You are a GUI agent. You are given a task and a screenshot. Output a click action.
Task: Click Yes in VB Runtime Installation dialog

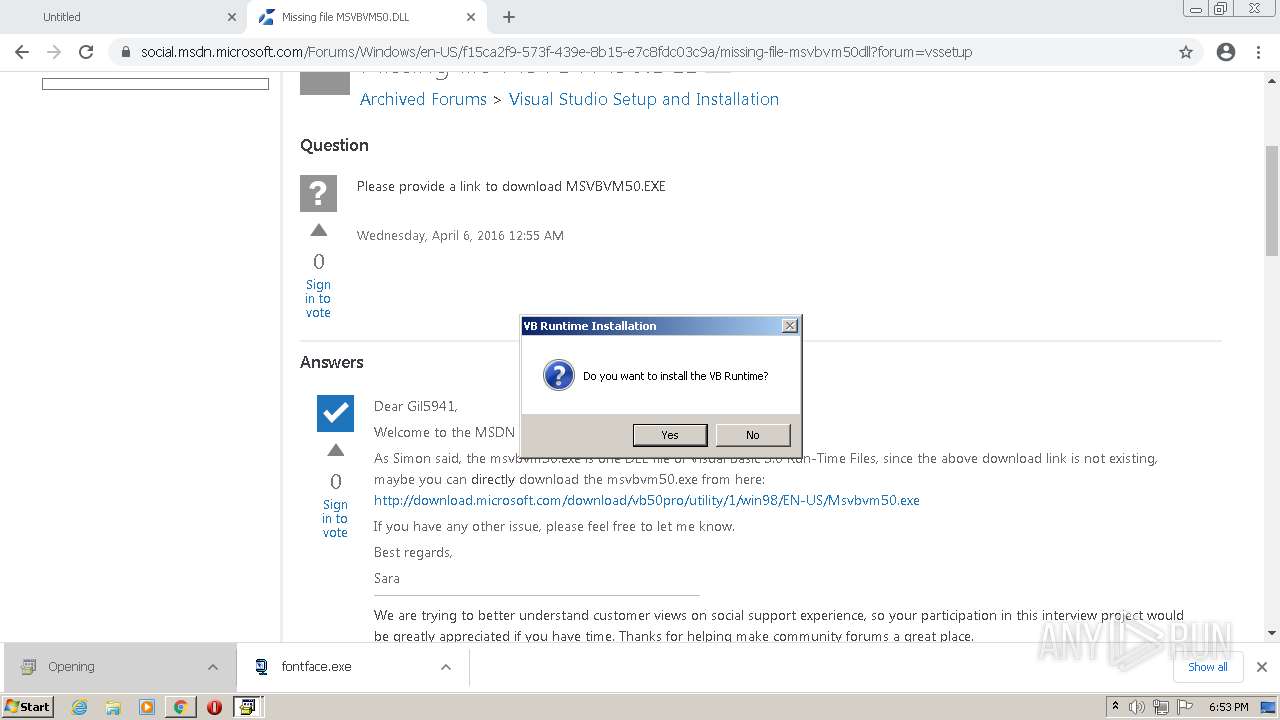[x=670, y=435]
